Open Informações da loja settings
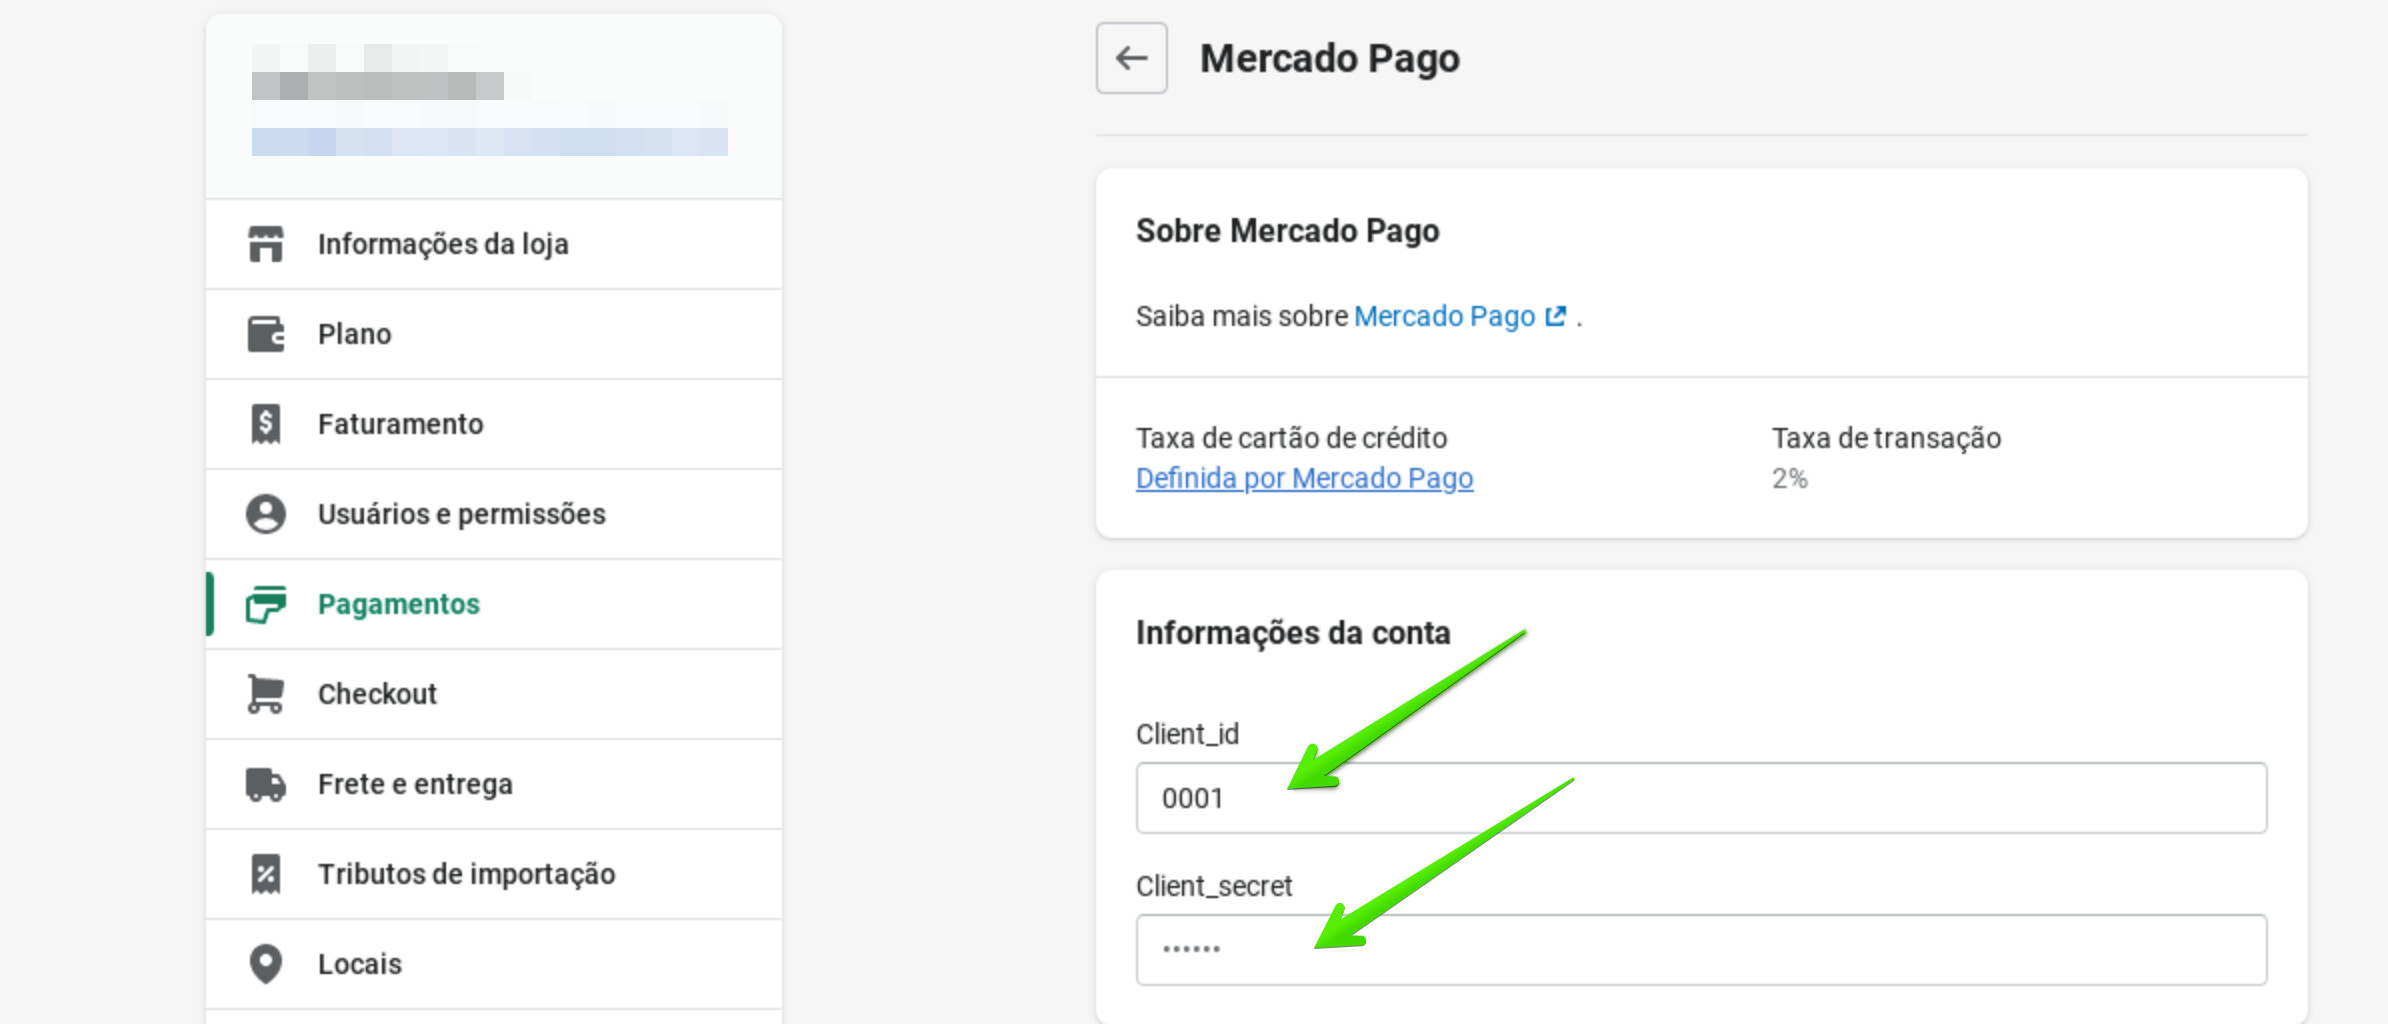The width and height of the screenshot is (2388, 1024). (x=494, y=244)
